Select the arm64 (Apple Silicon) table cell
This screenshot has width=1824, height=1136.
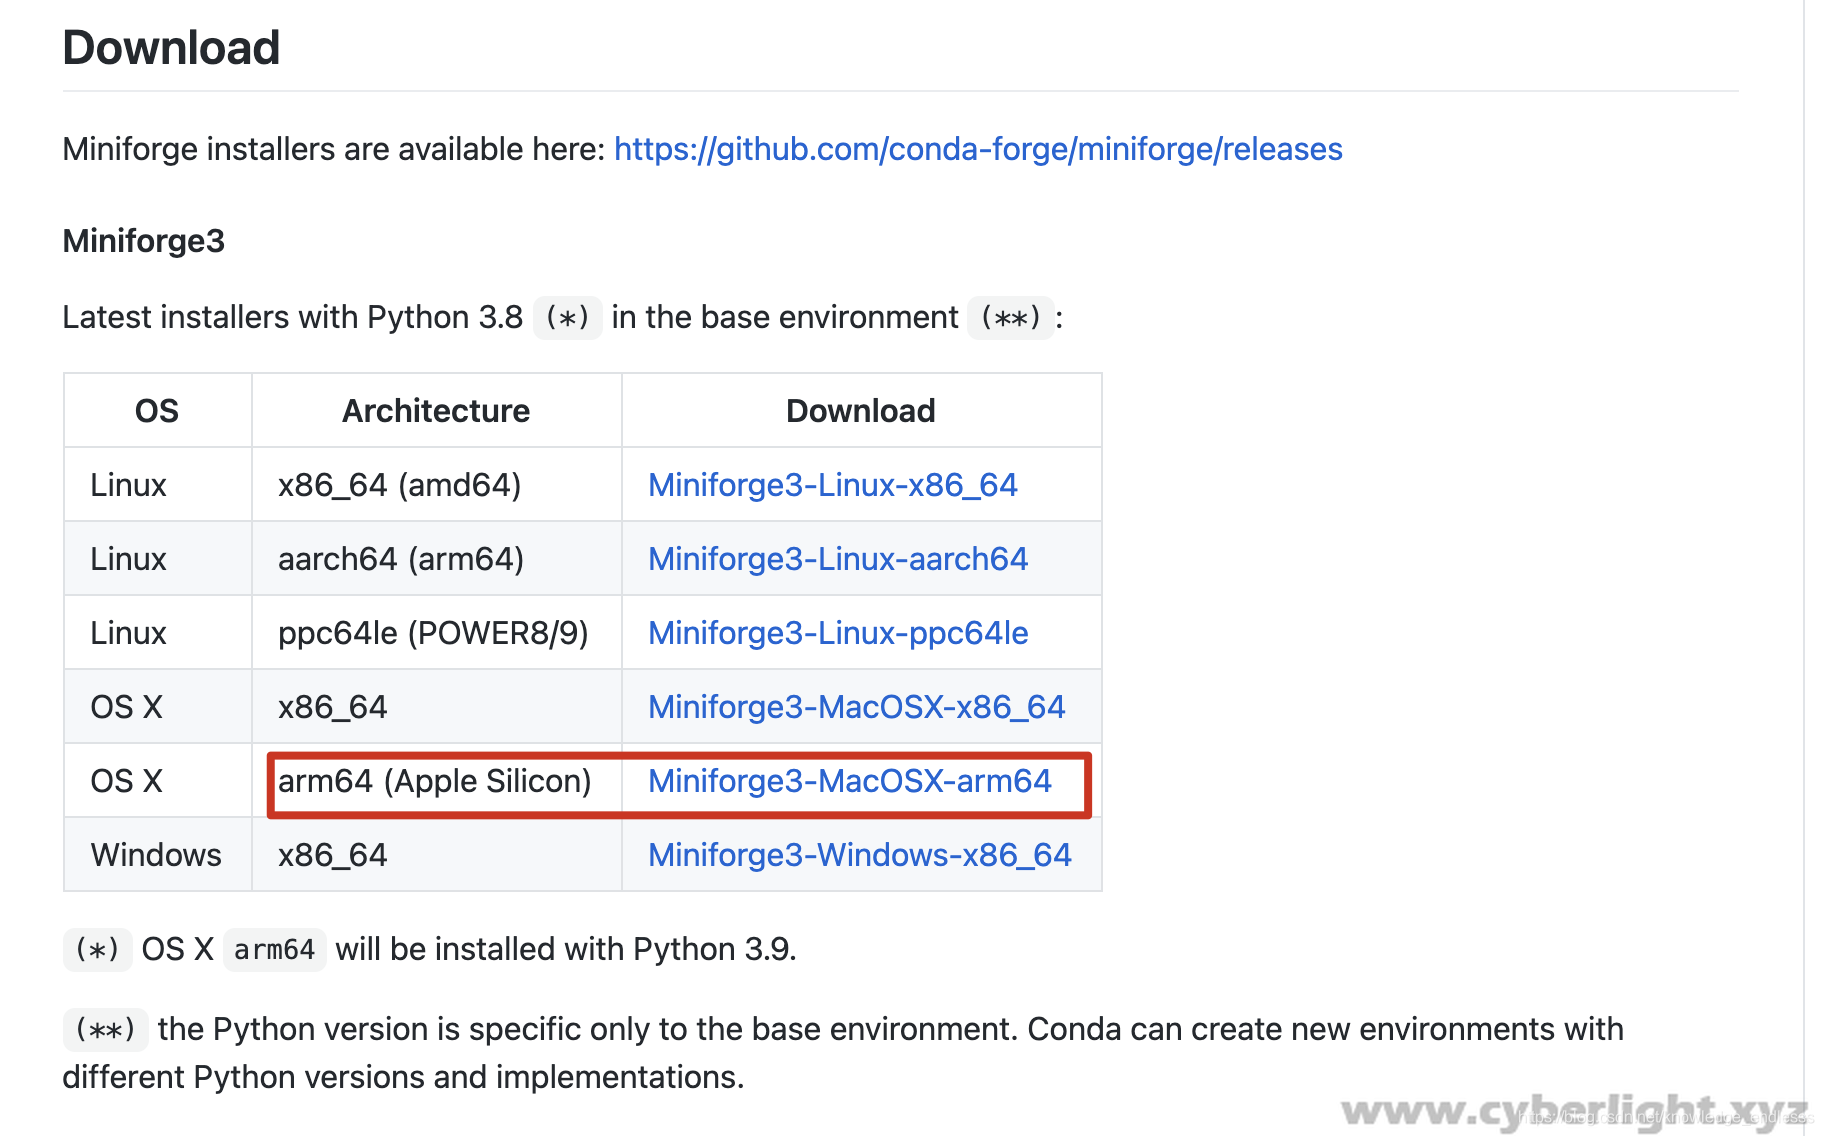(435, 781)
